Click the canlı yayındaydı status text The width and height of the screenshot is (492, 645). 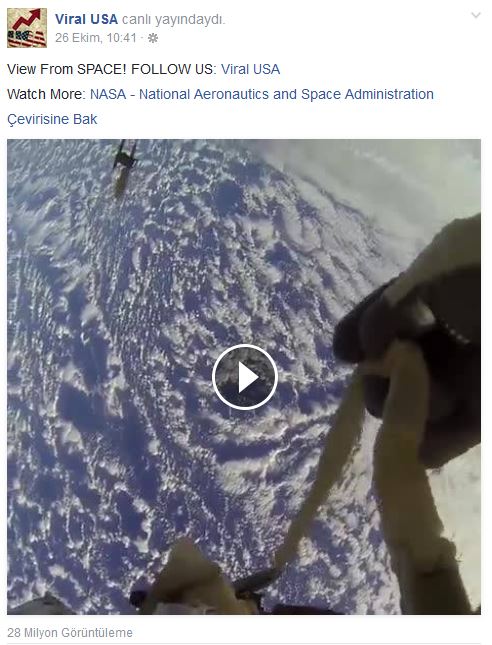pos(174,19)
